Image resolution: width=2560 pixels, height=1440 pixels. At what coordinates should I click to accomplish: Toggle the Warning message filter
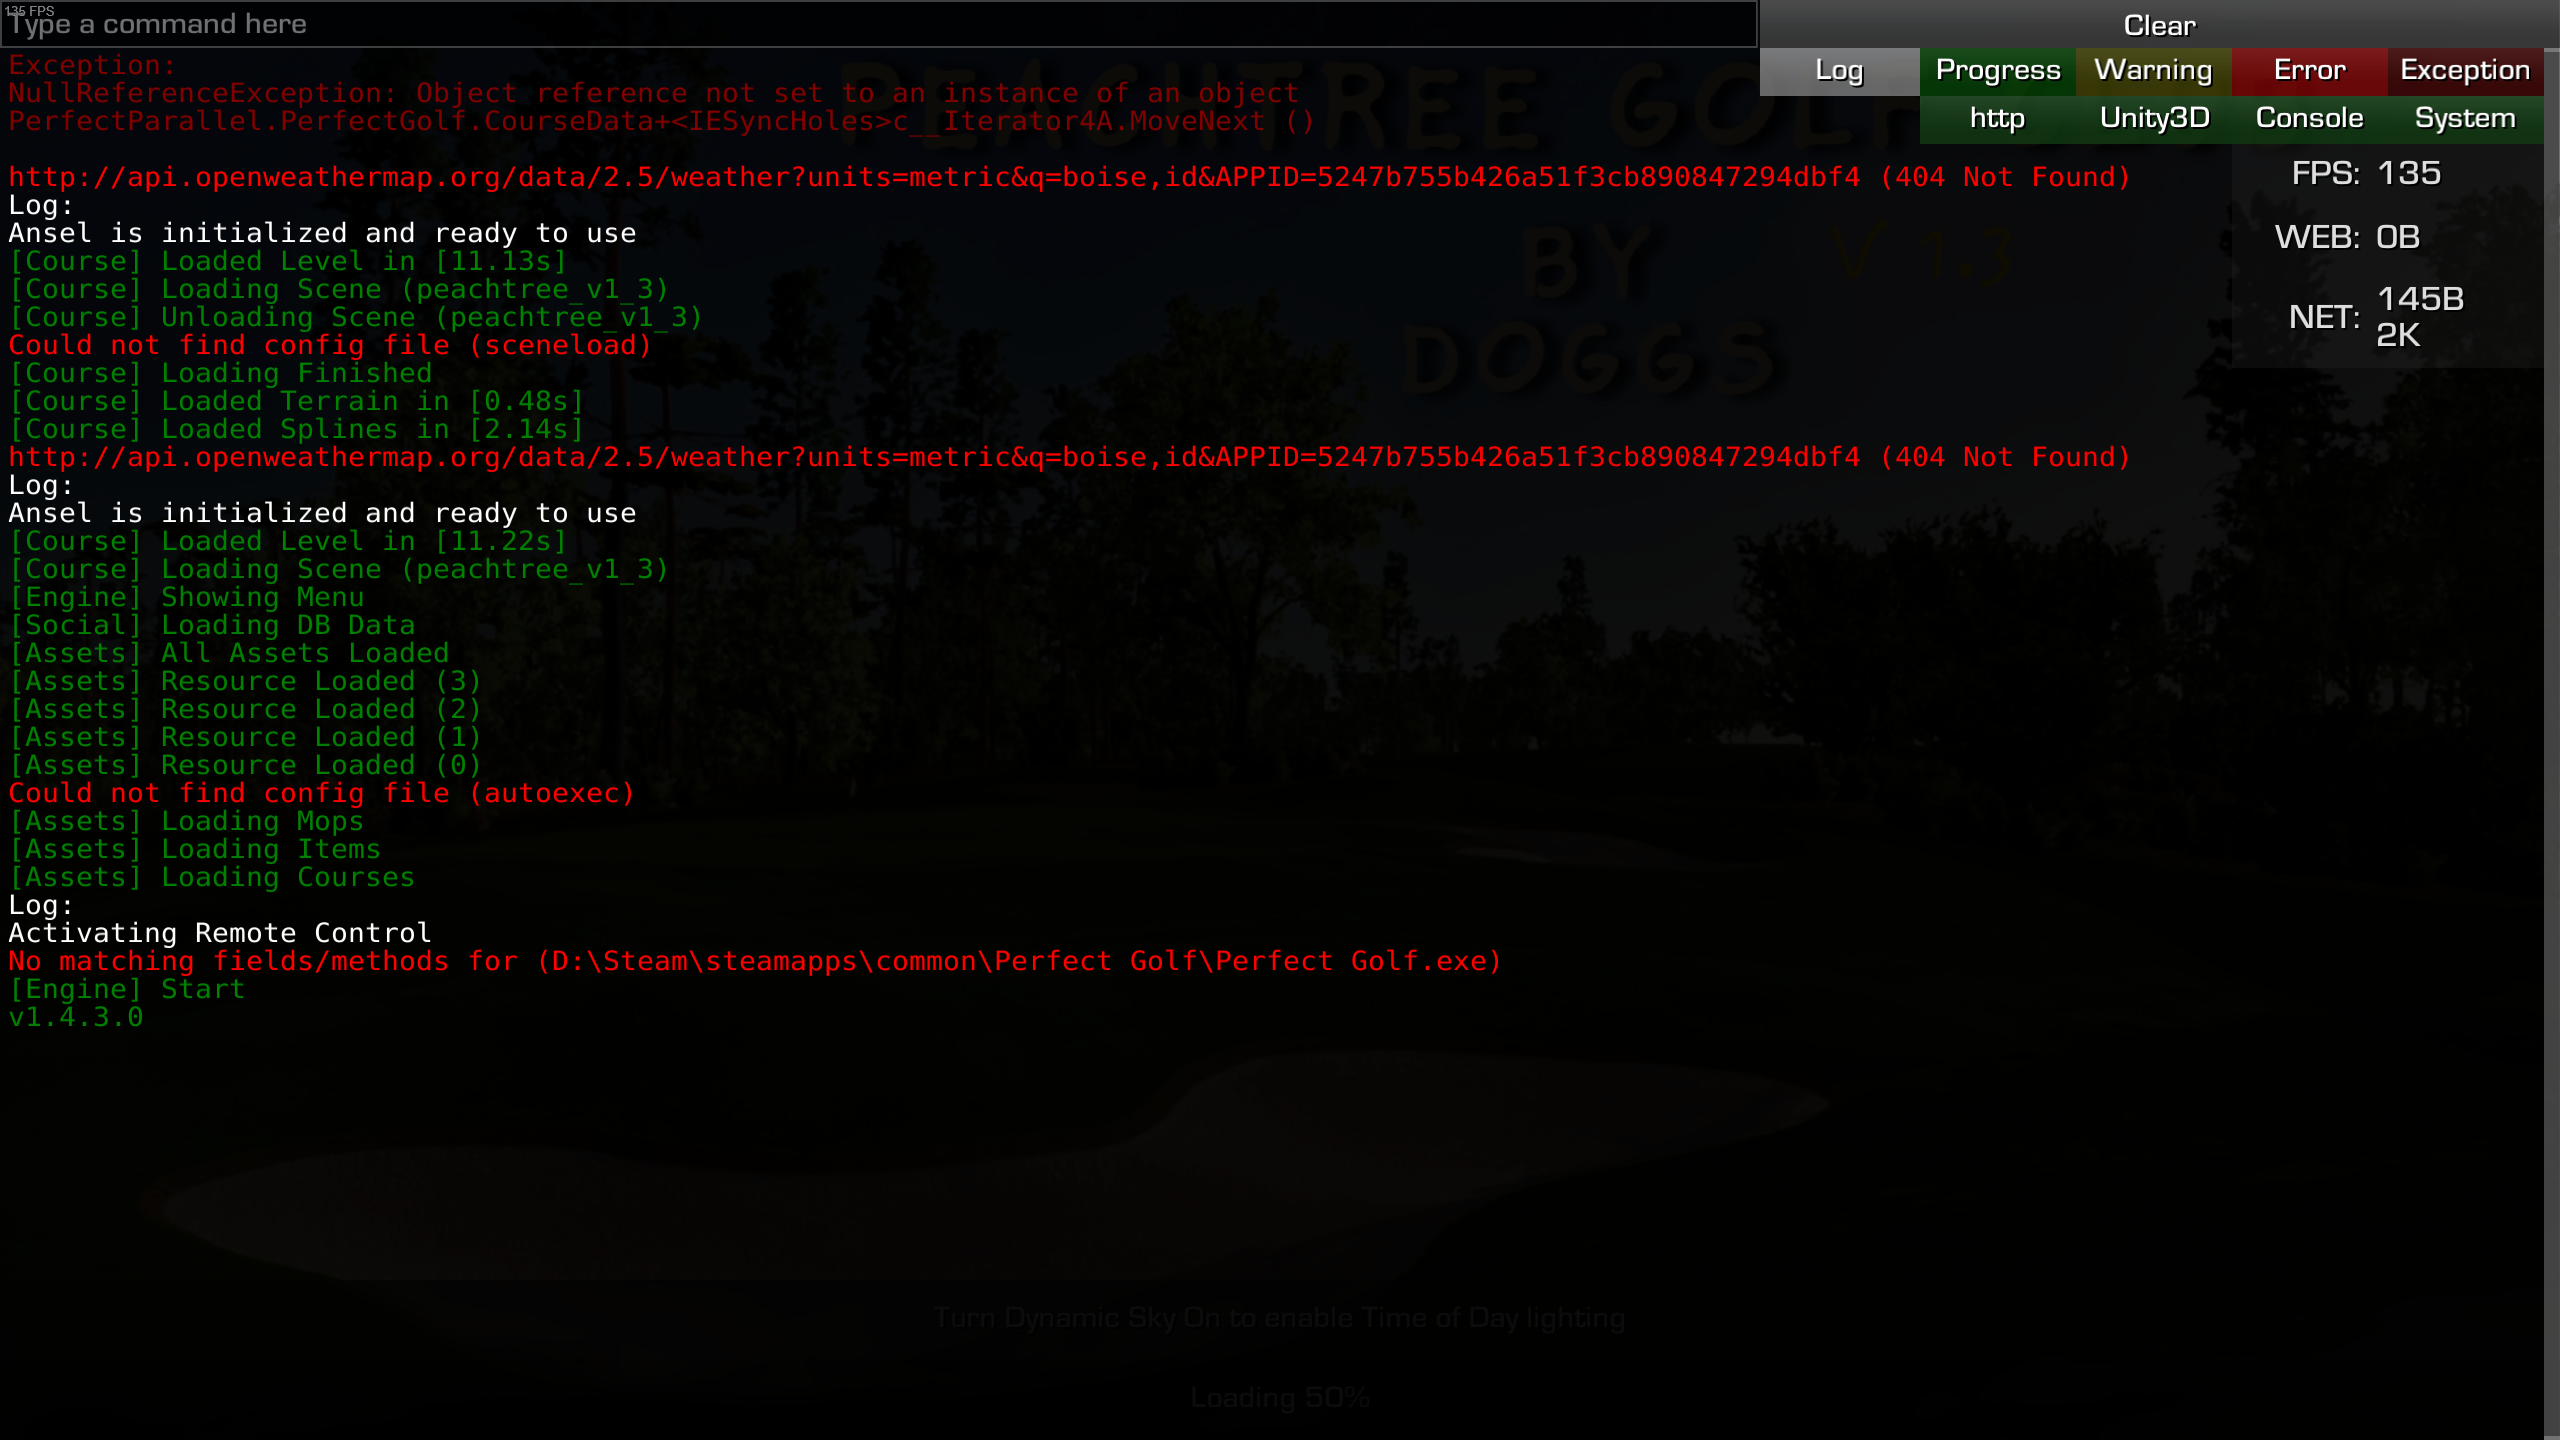click(2153, 71)
